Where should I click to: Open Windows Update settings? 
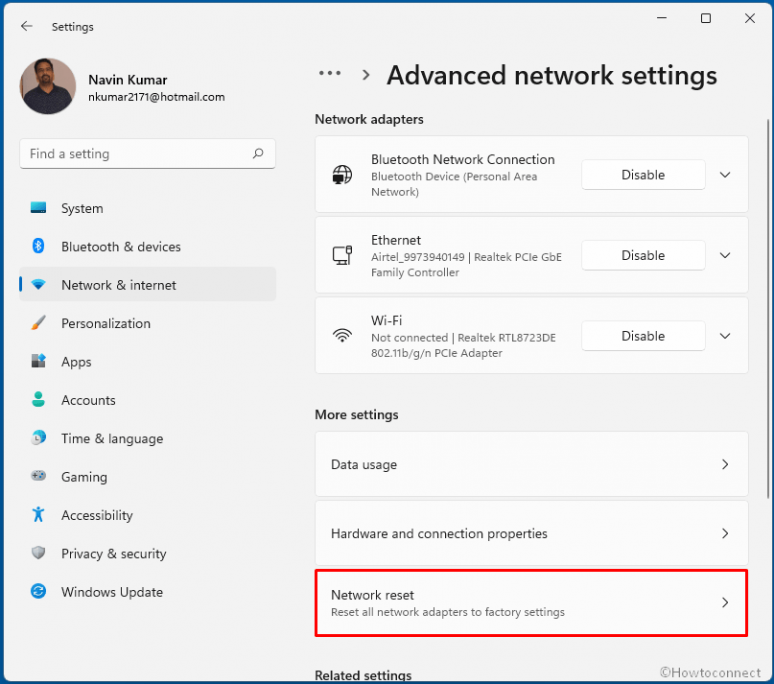(x=147, y=592)
